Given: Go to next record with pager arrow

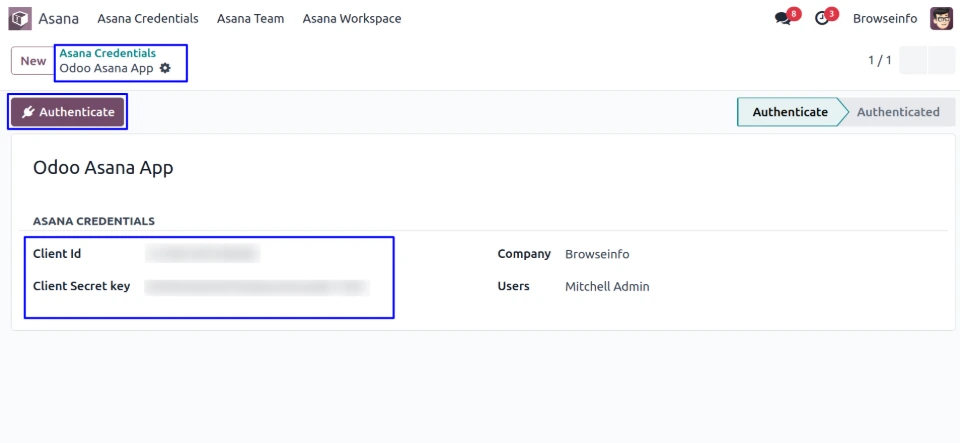Looking at the screenshot, I should pos(942,61).
